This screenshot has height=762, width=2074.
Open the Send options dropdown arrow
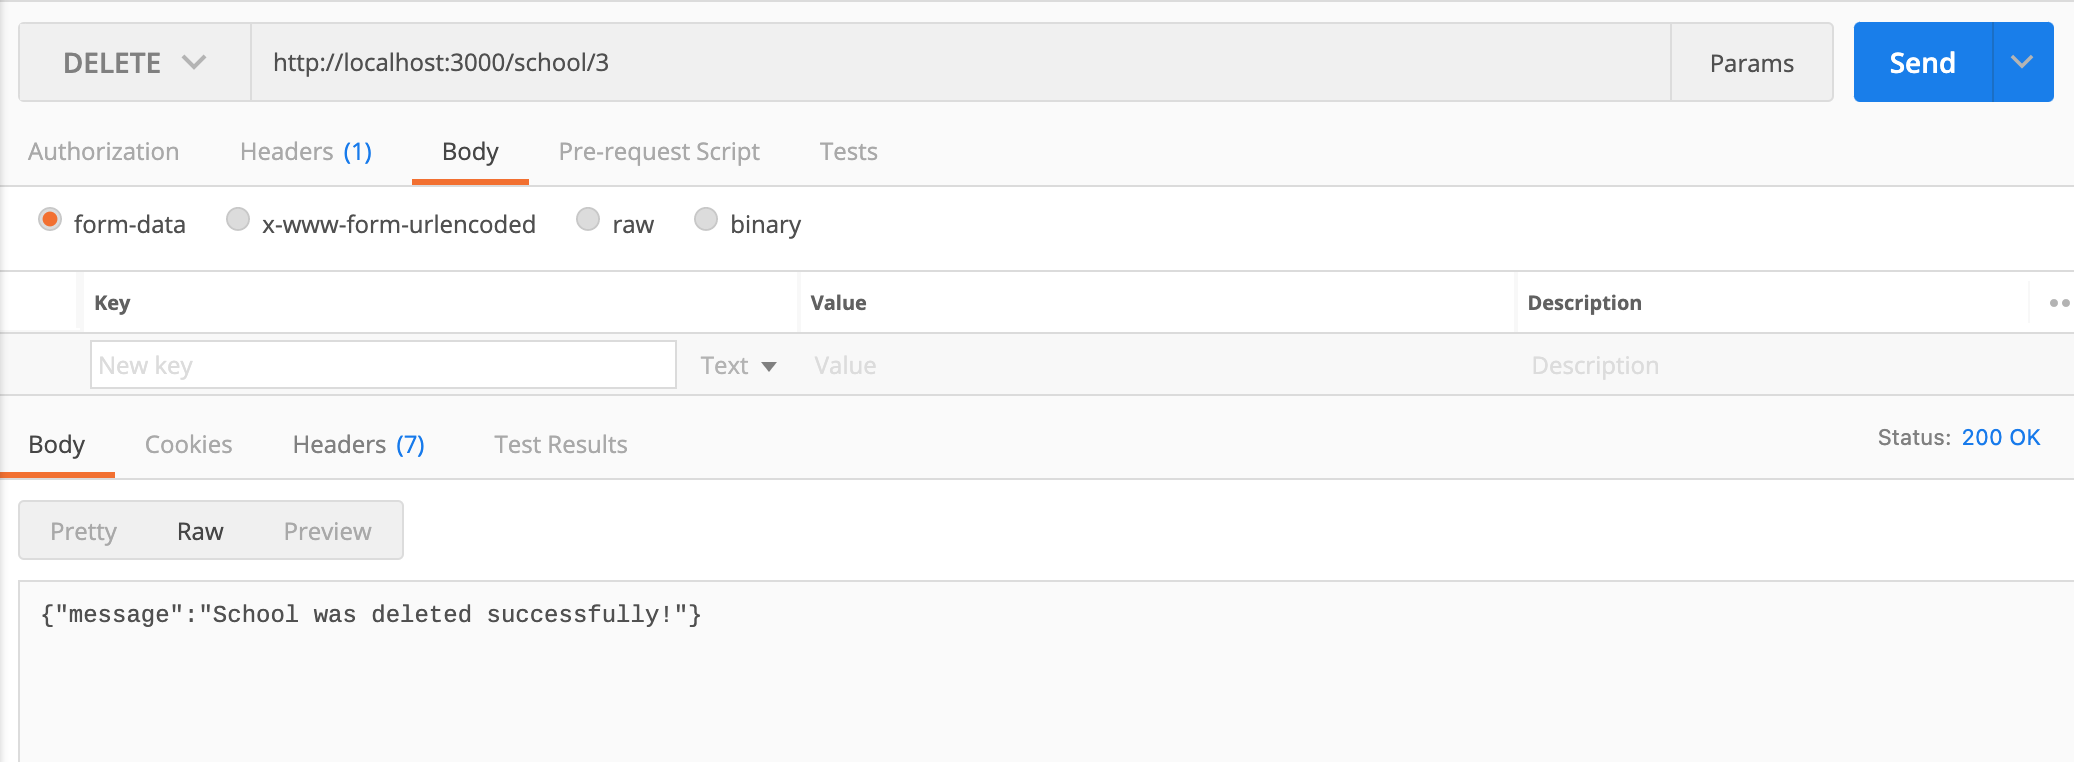coord(2022,62)
